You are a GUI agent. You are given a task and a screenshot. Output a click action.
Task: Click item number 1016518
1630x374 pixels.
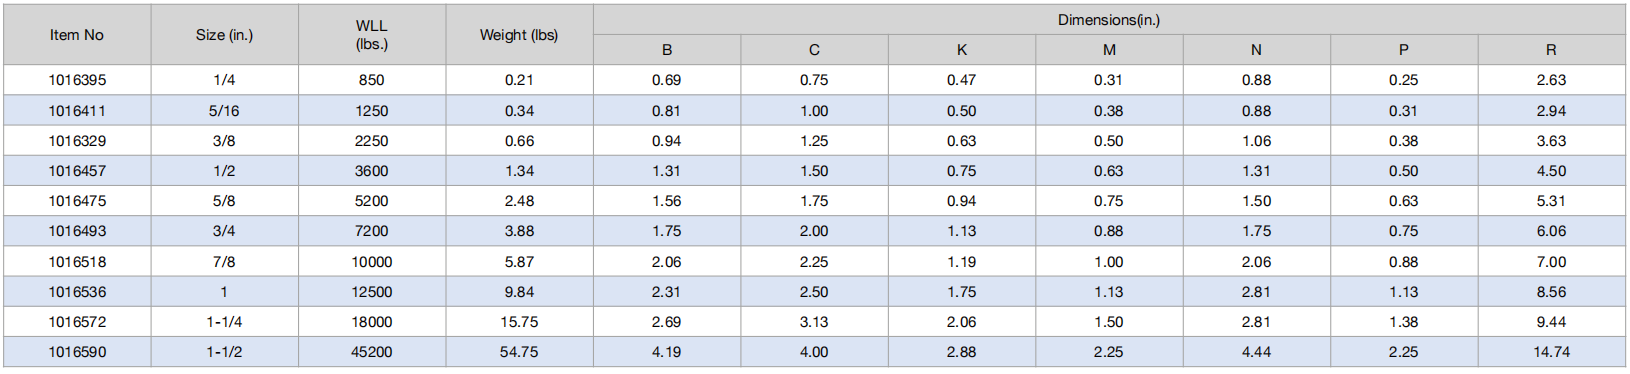(77, 262)
